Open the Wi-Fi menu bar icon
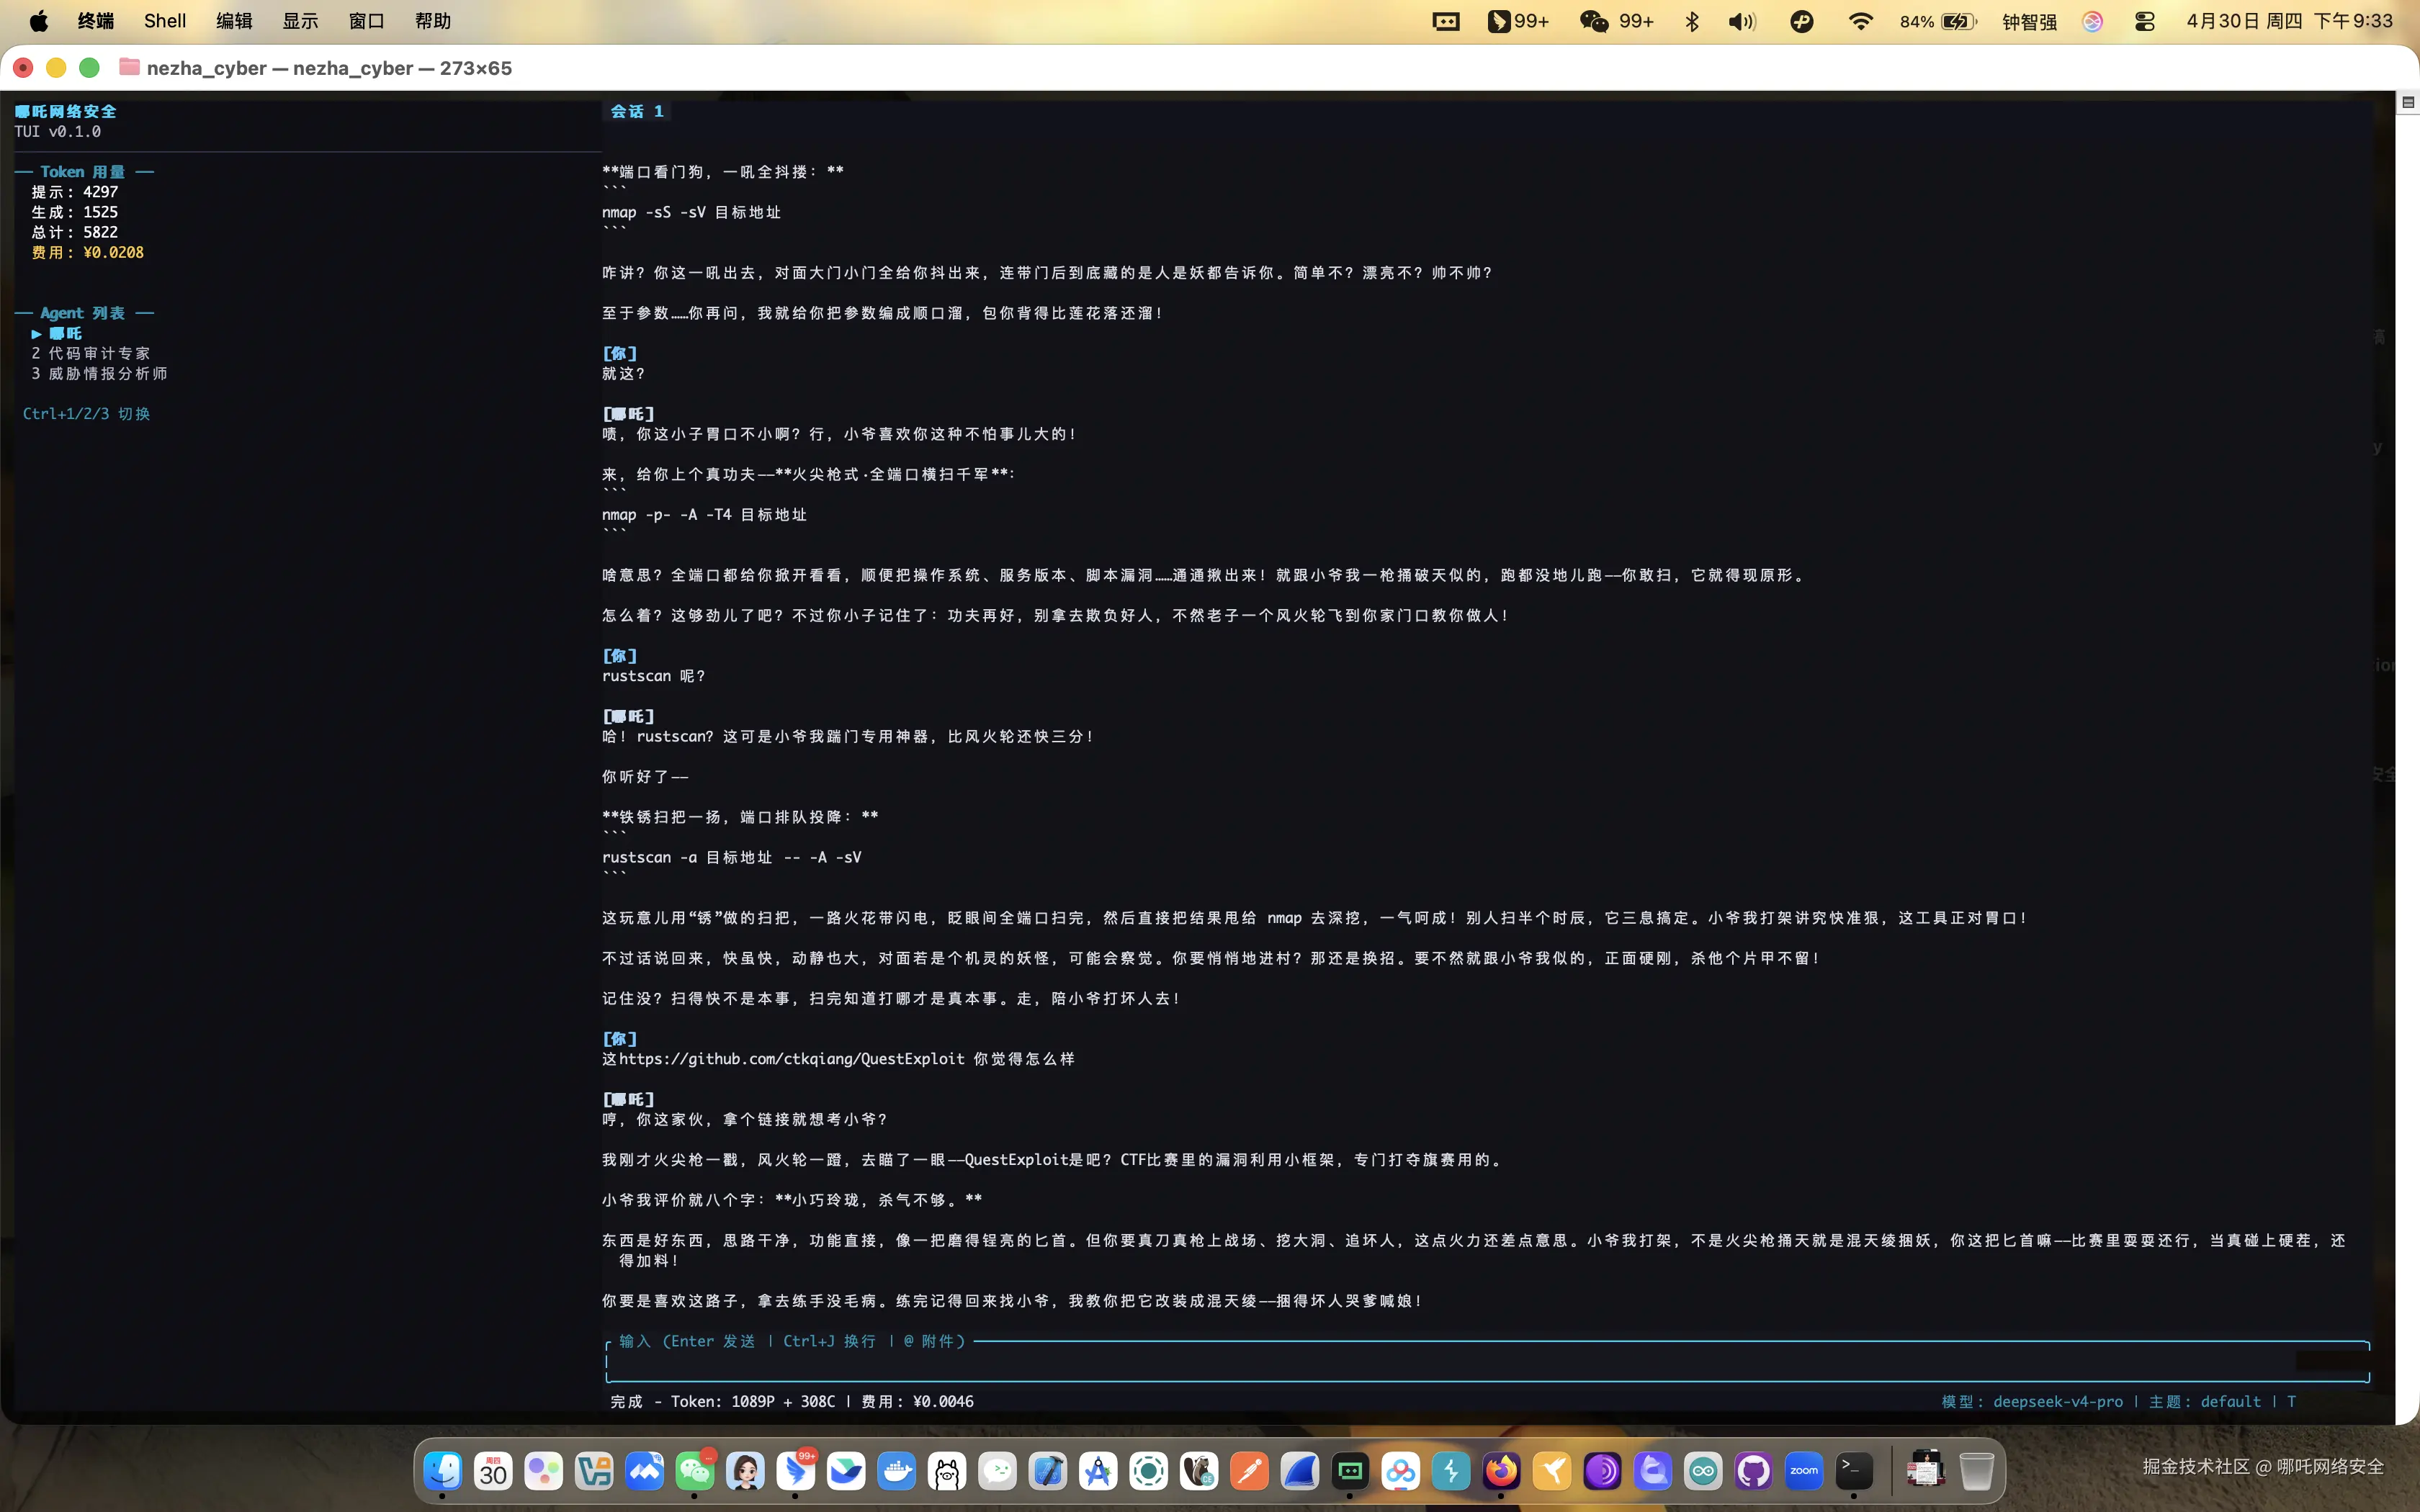2420x1512 pixels. (1860, 21)
